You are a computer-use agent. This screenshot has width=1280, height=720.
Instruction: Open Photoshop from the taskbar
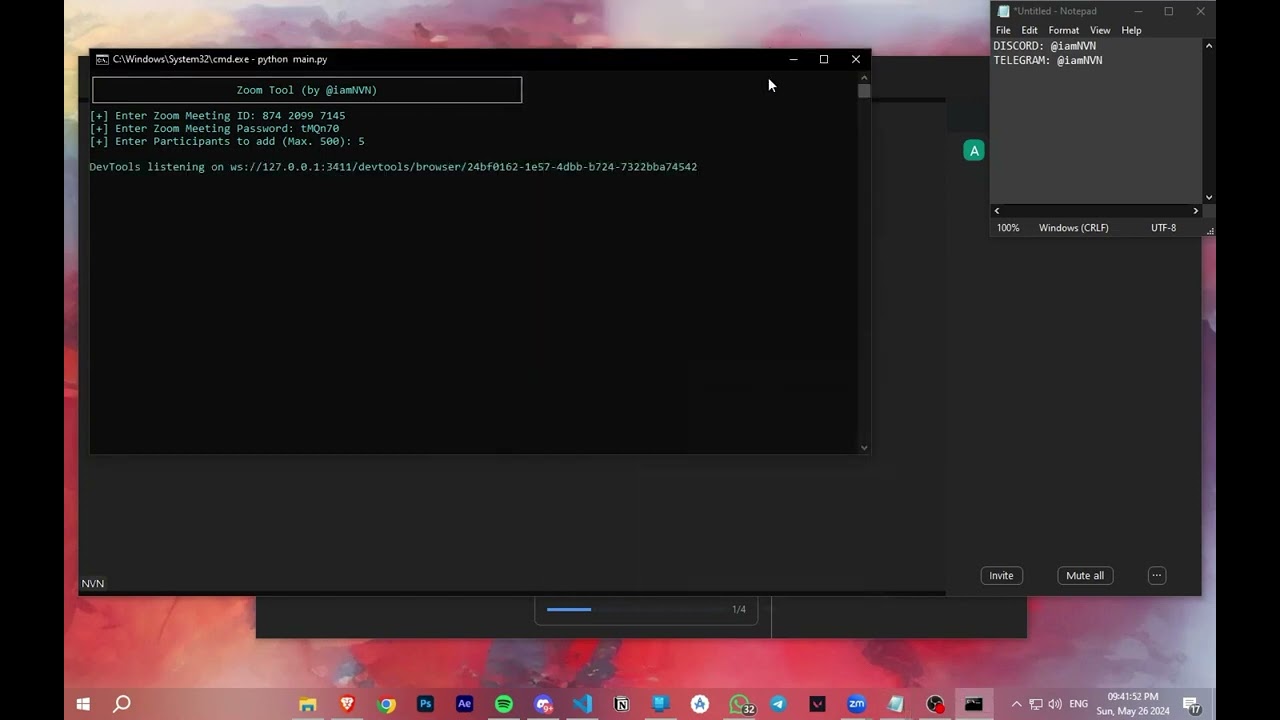click(425, 704)
